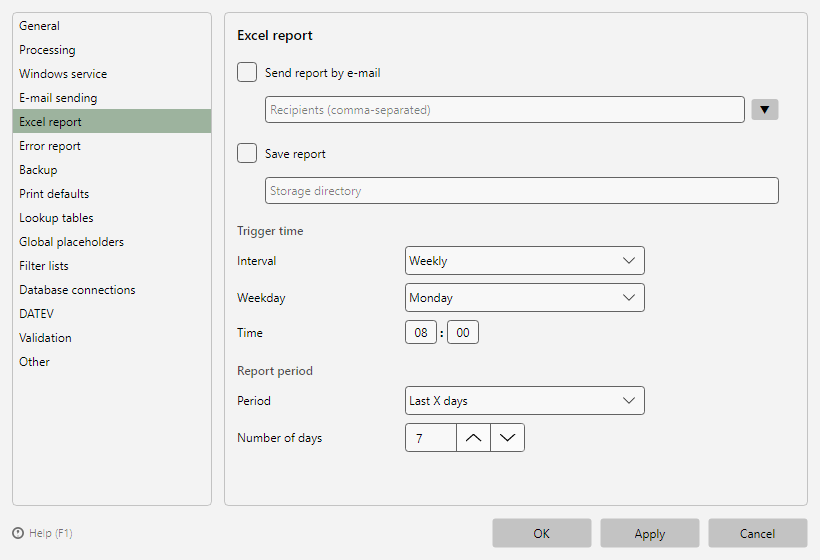Focus the Recipients comma-separated field
820x560 pixels.
click(x=505, y=110)
